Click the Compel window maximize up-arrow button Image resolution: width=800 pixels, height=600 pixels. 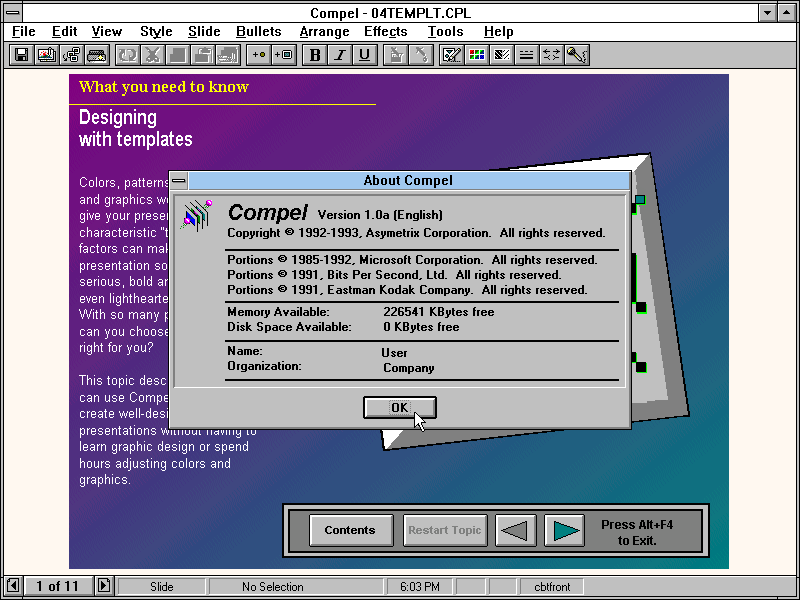click(x=787, y=13)
